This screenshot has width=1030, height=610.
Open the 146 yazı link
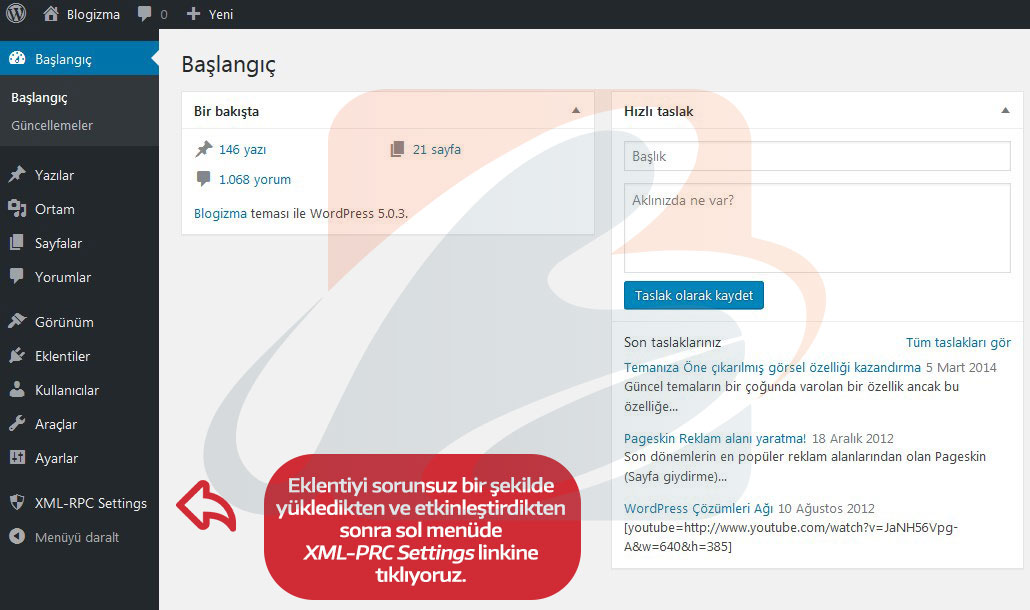242,149
